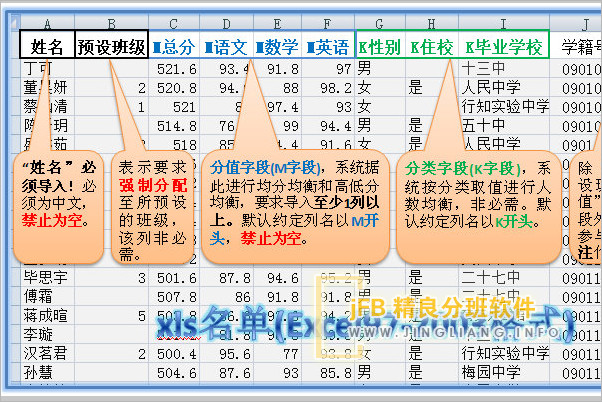Select column A header
The image size is (602, 402).
47,24
